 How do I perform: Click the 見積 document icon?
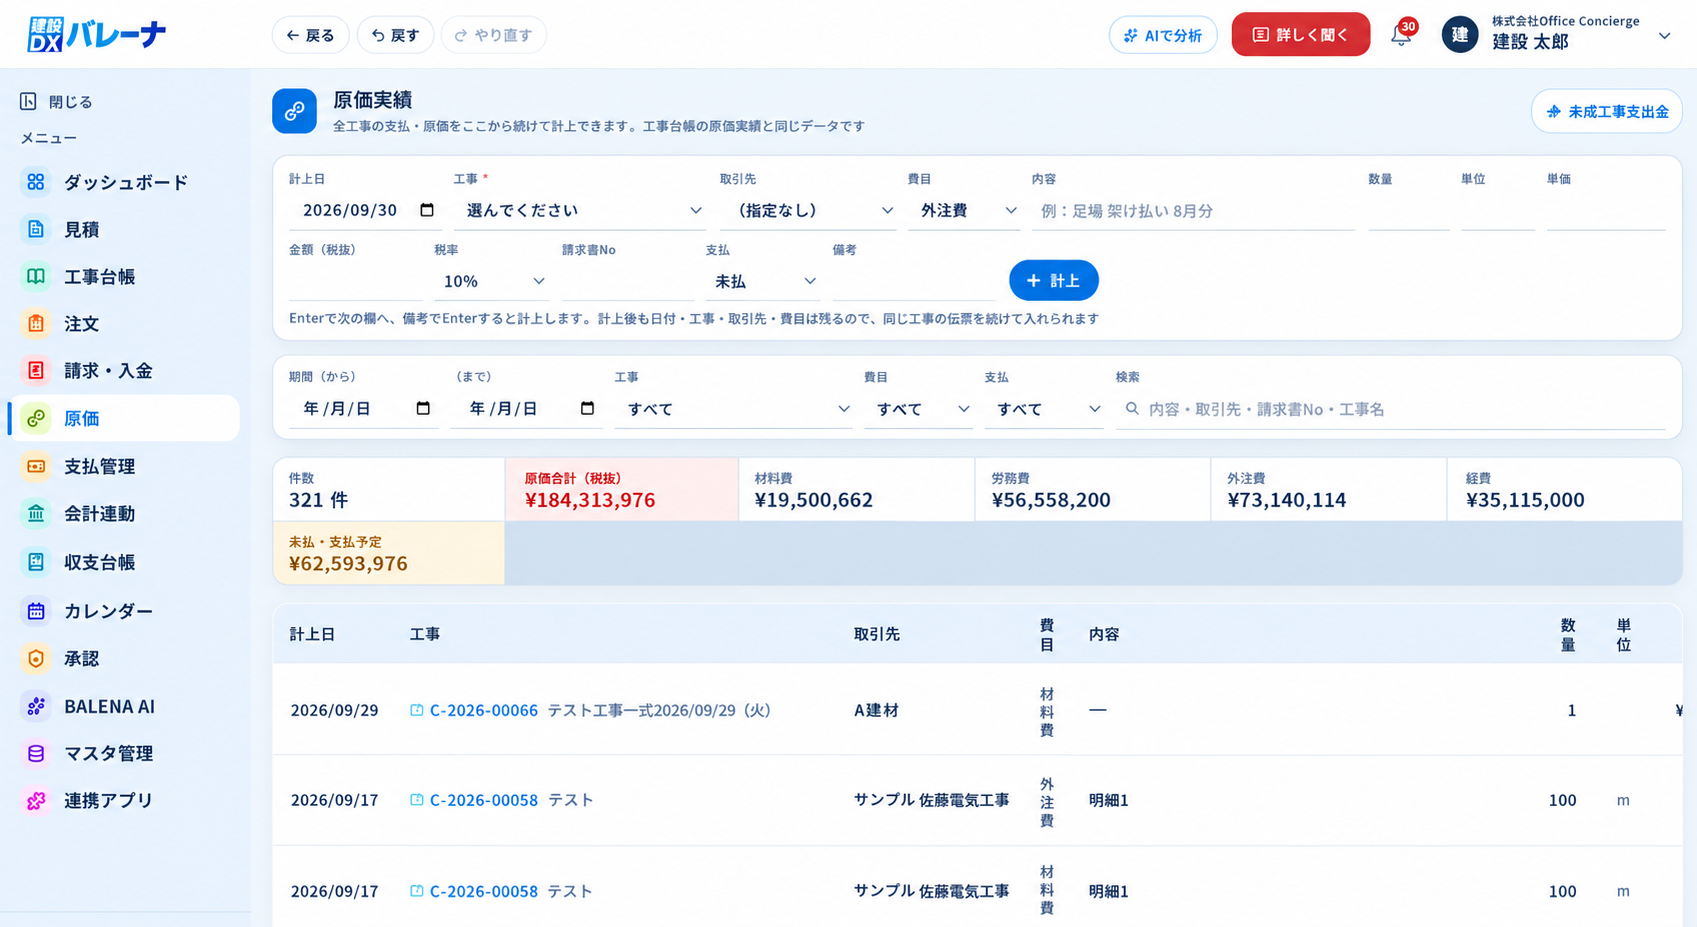[36, 229]
